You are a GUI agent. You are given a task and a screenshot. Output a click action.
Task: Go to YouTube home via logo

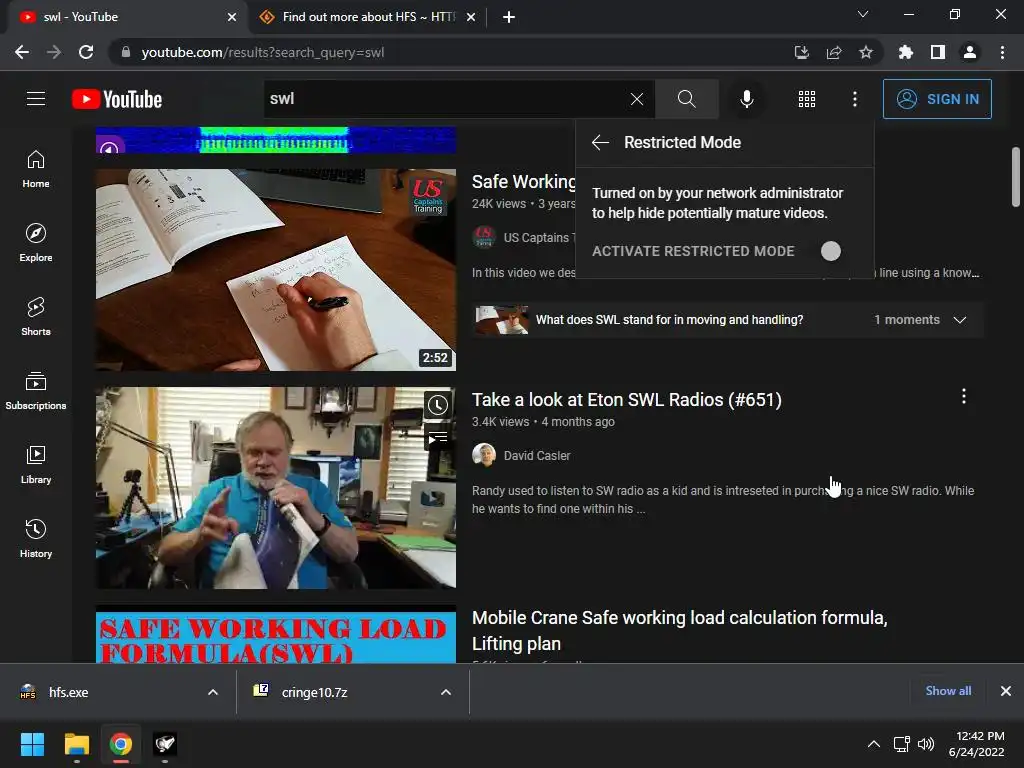coord(117,99)
